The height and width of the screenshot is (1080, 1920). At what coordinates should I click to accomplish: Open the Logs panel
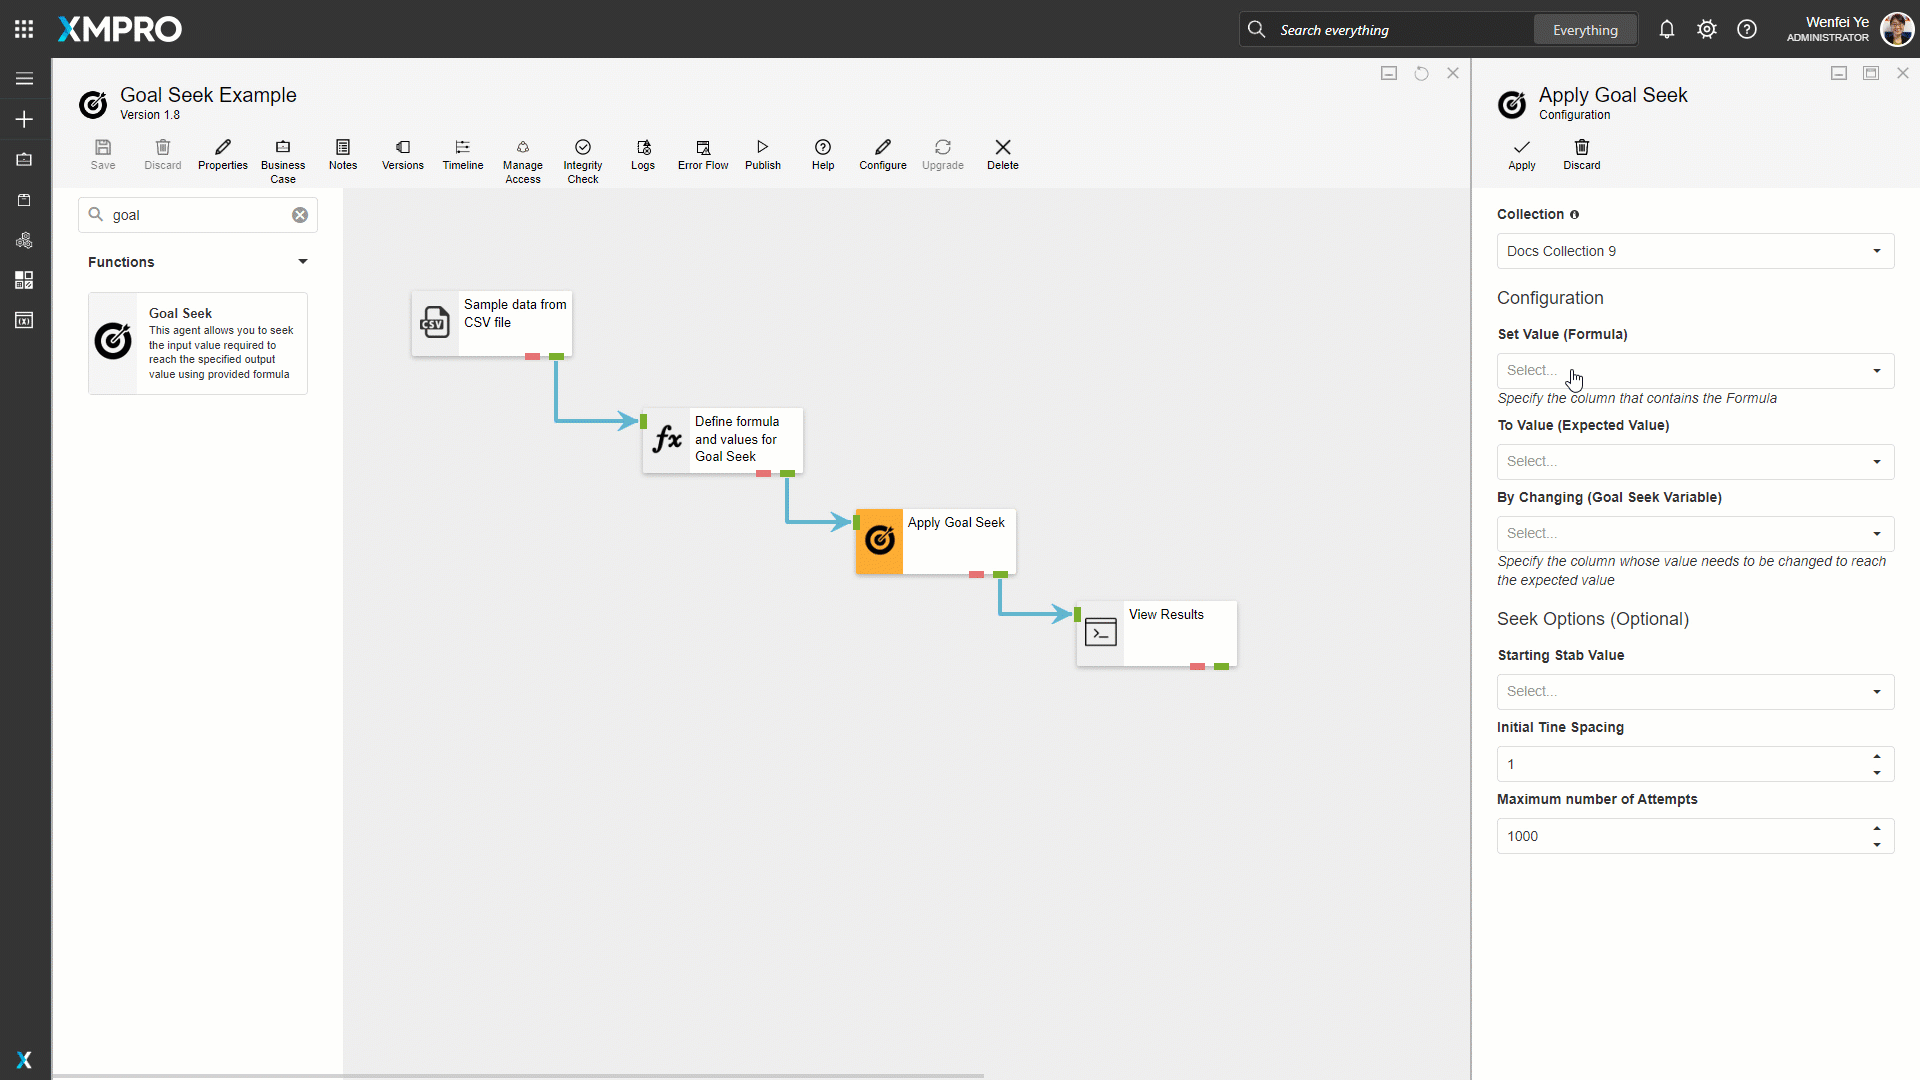[642, 155]
